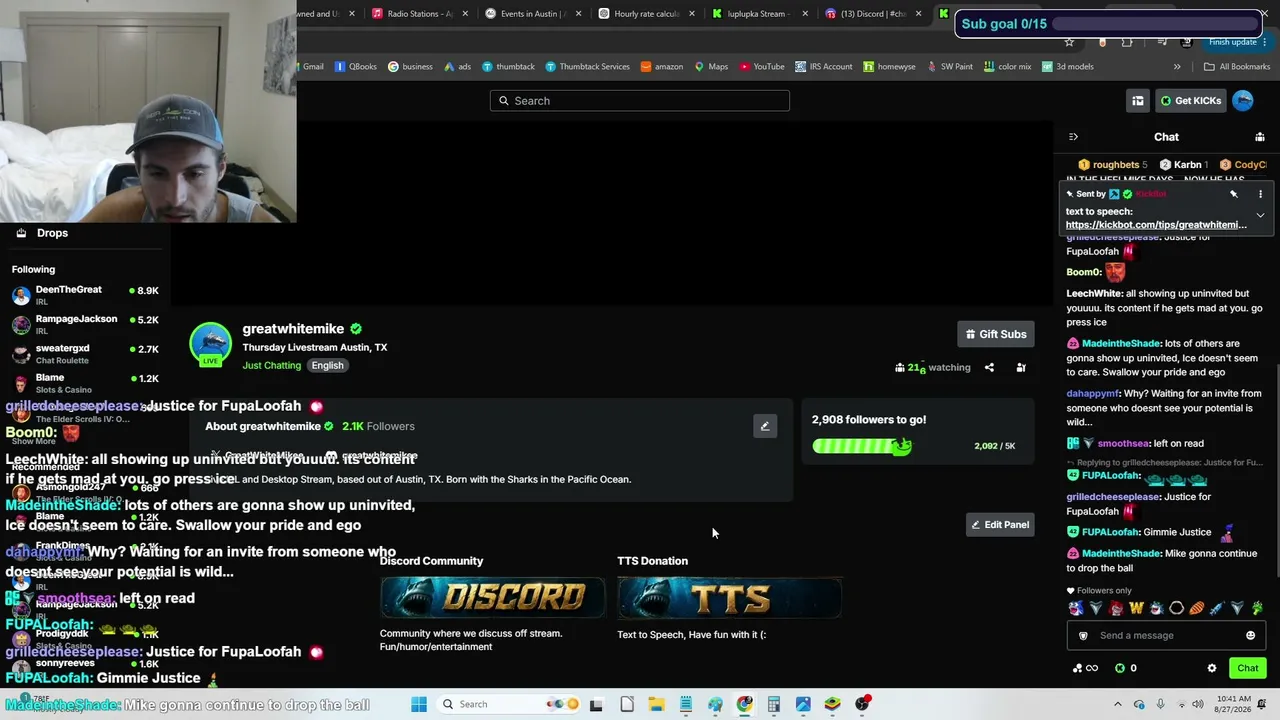Open the IRS Account bookmark
Screen dimensions: 1280x720
pyautogui.click(x=824, y=67)
